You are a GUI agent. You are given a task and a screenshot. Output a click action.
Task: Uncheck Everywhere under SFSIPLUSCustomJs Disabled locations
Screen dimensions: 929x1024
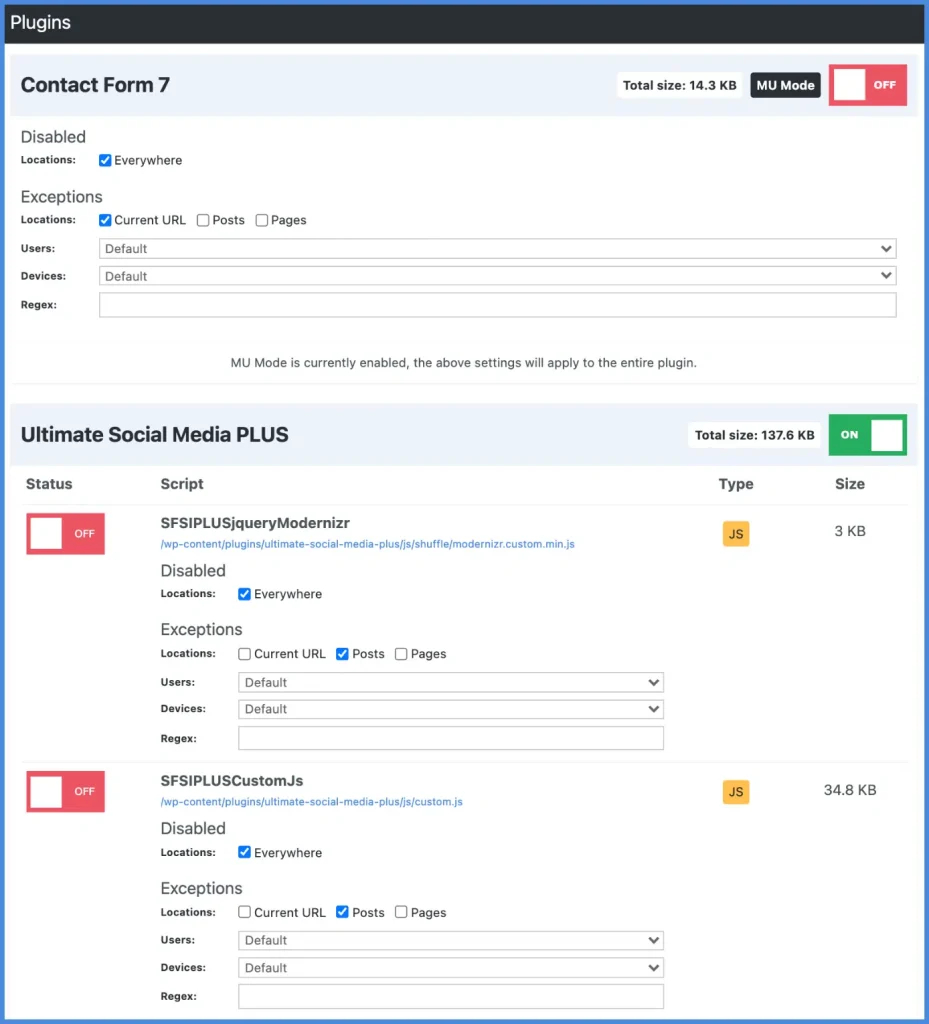point(244,852)
